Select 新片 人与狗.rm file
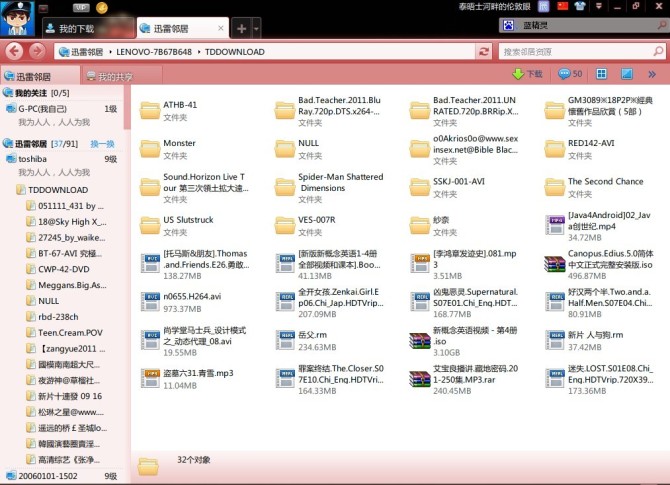The width and height of the screenshot is (670, 485). (584, 341)
